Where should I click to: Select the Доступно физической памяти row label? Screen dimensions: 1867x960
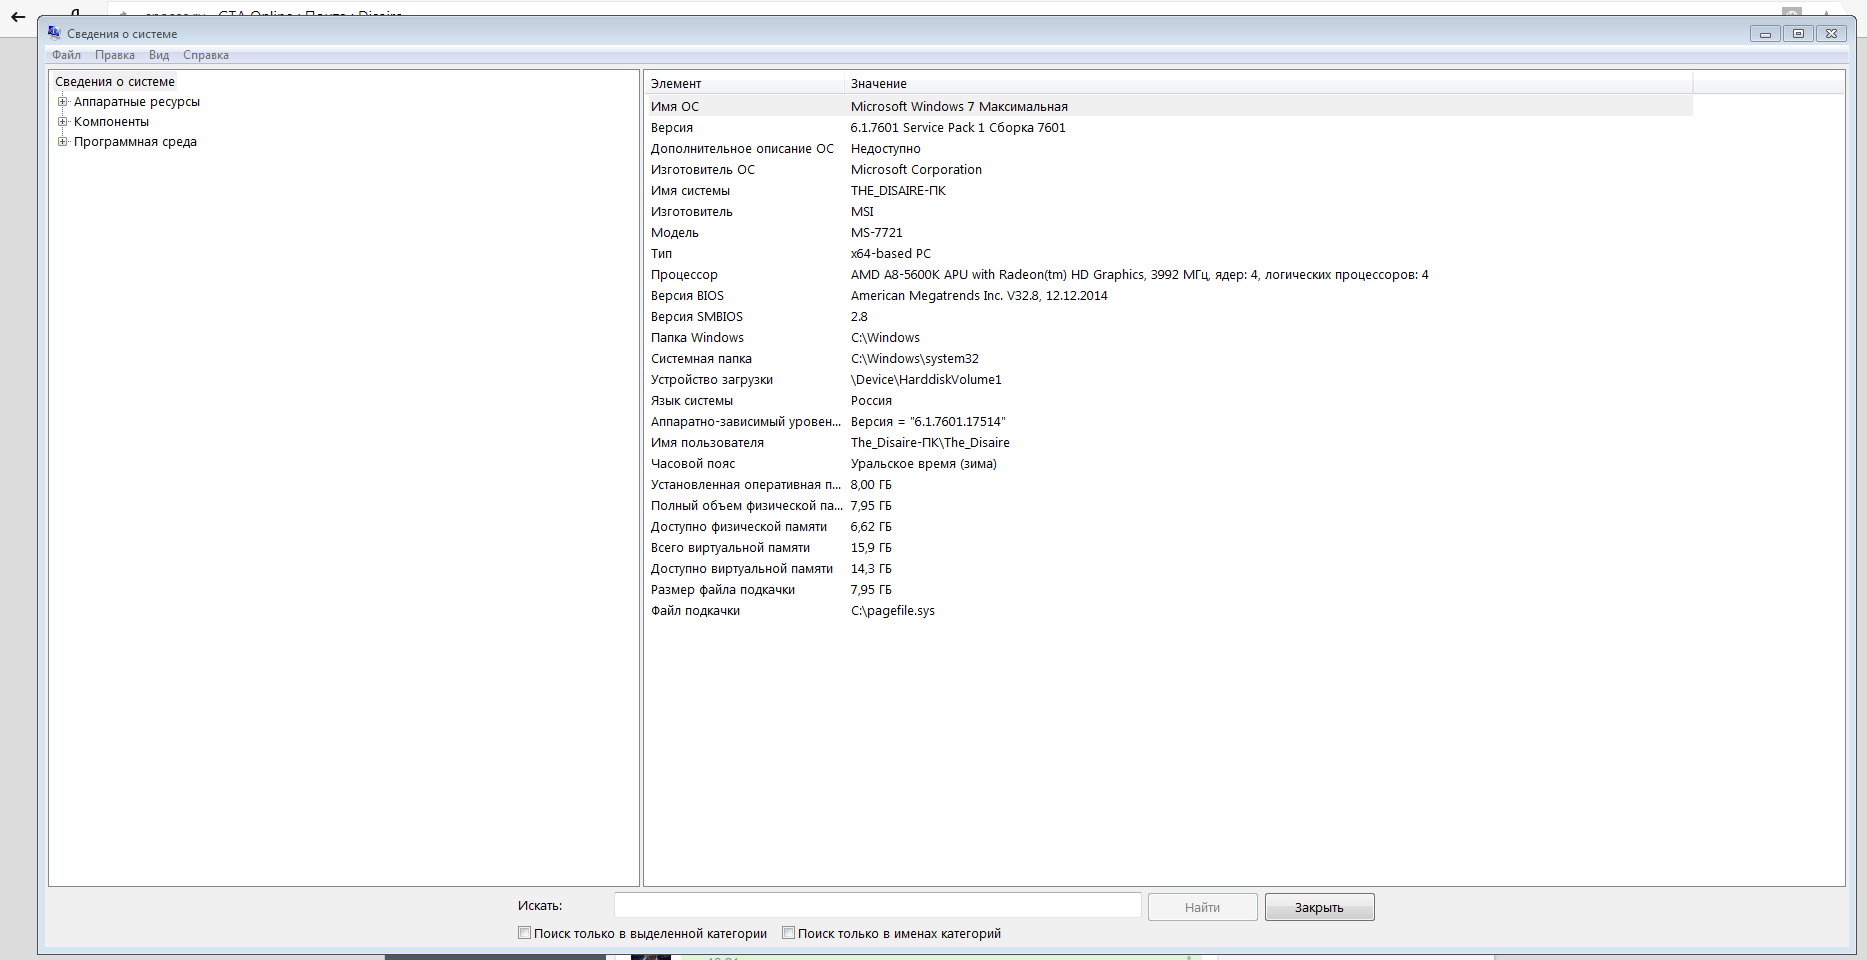[x=739, y=527]
